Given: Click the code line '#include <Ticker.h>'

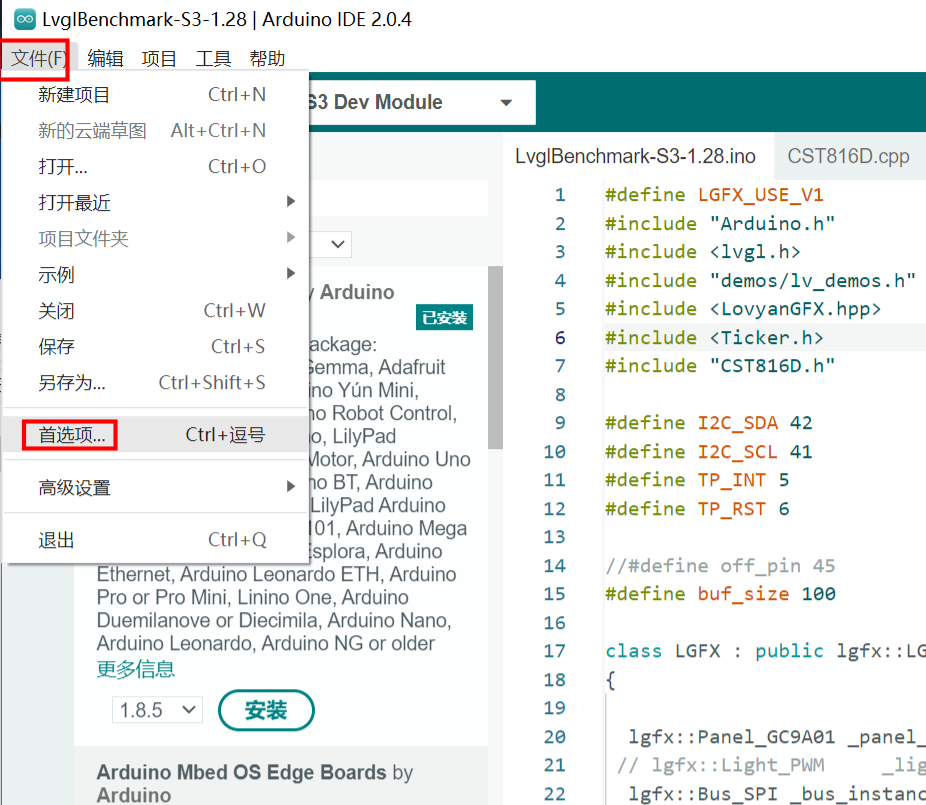Looking at the screenshot, I should [714, 338].
